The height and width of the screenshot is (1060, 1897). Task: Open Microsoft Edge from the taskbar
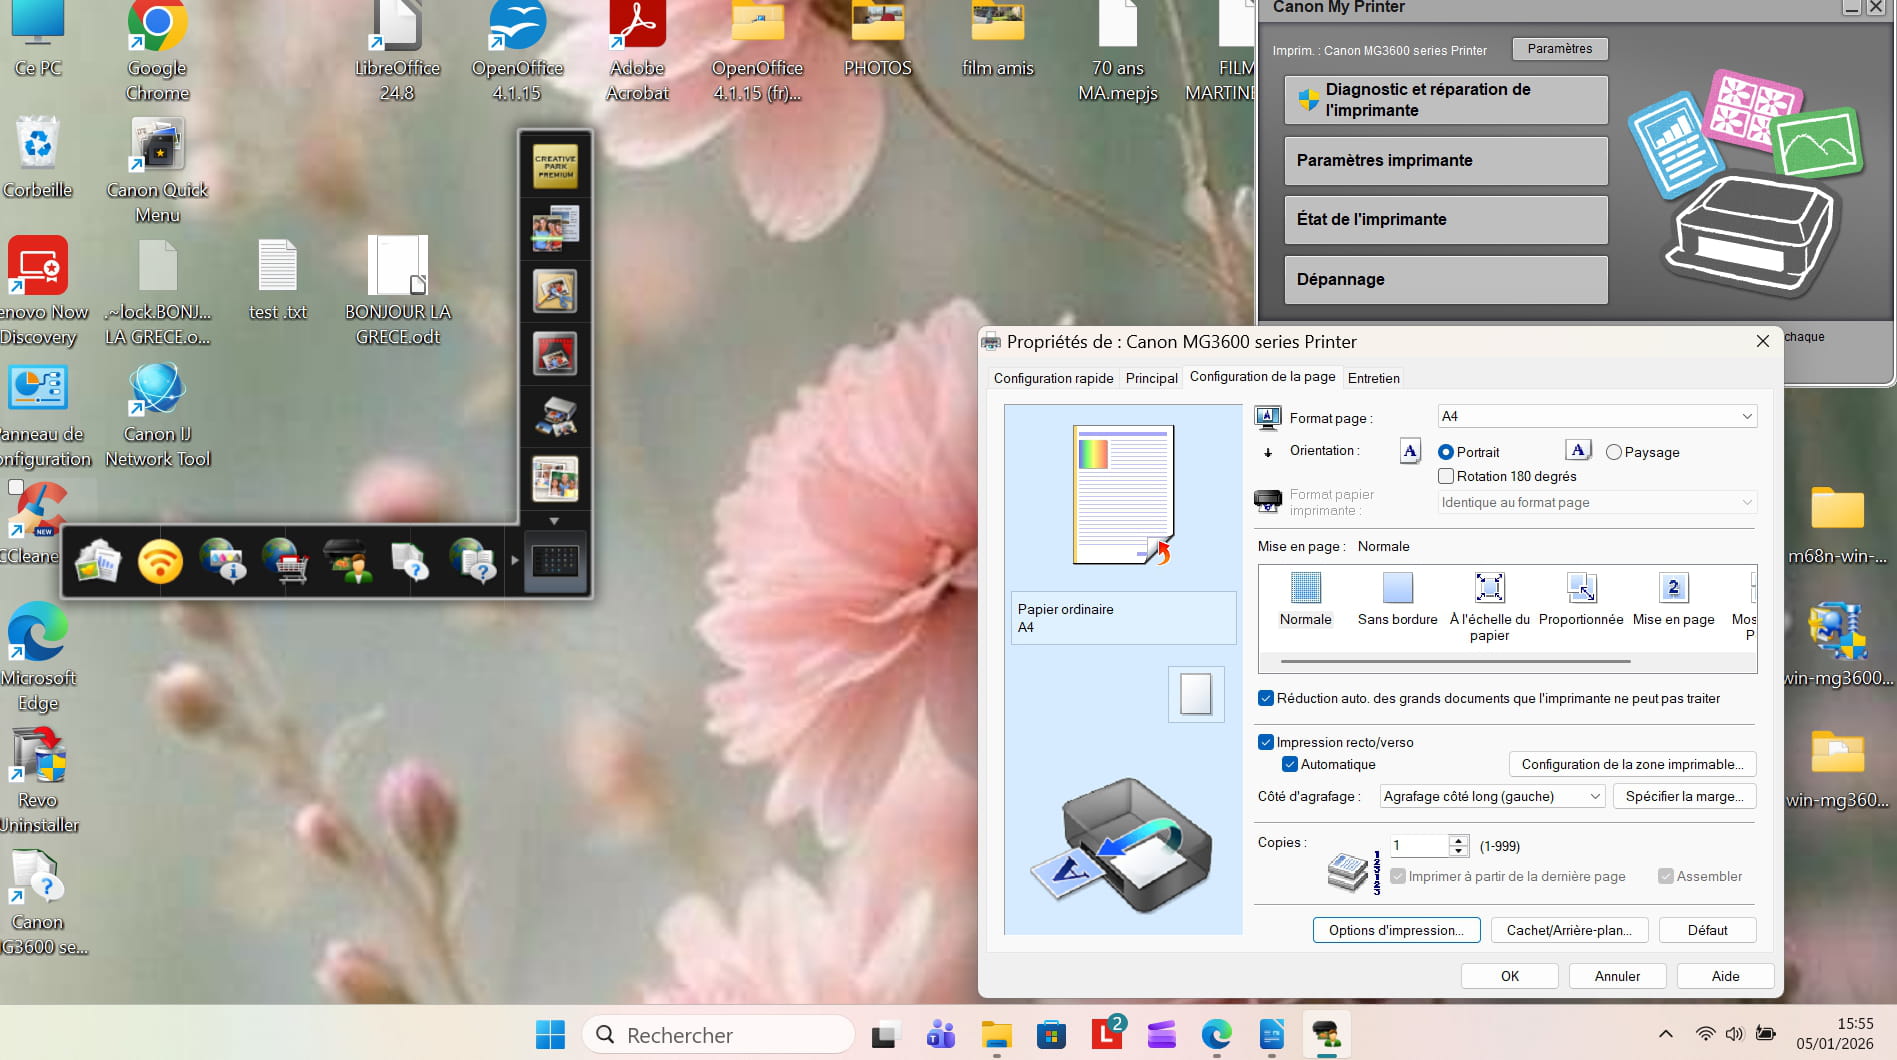pos(1216,1035)
